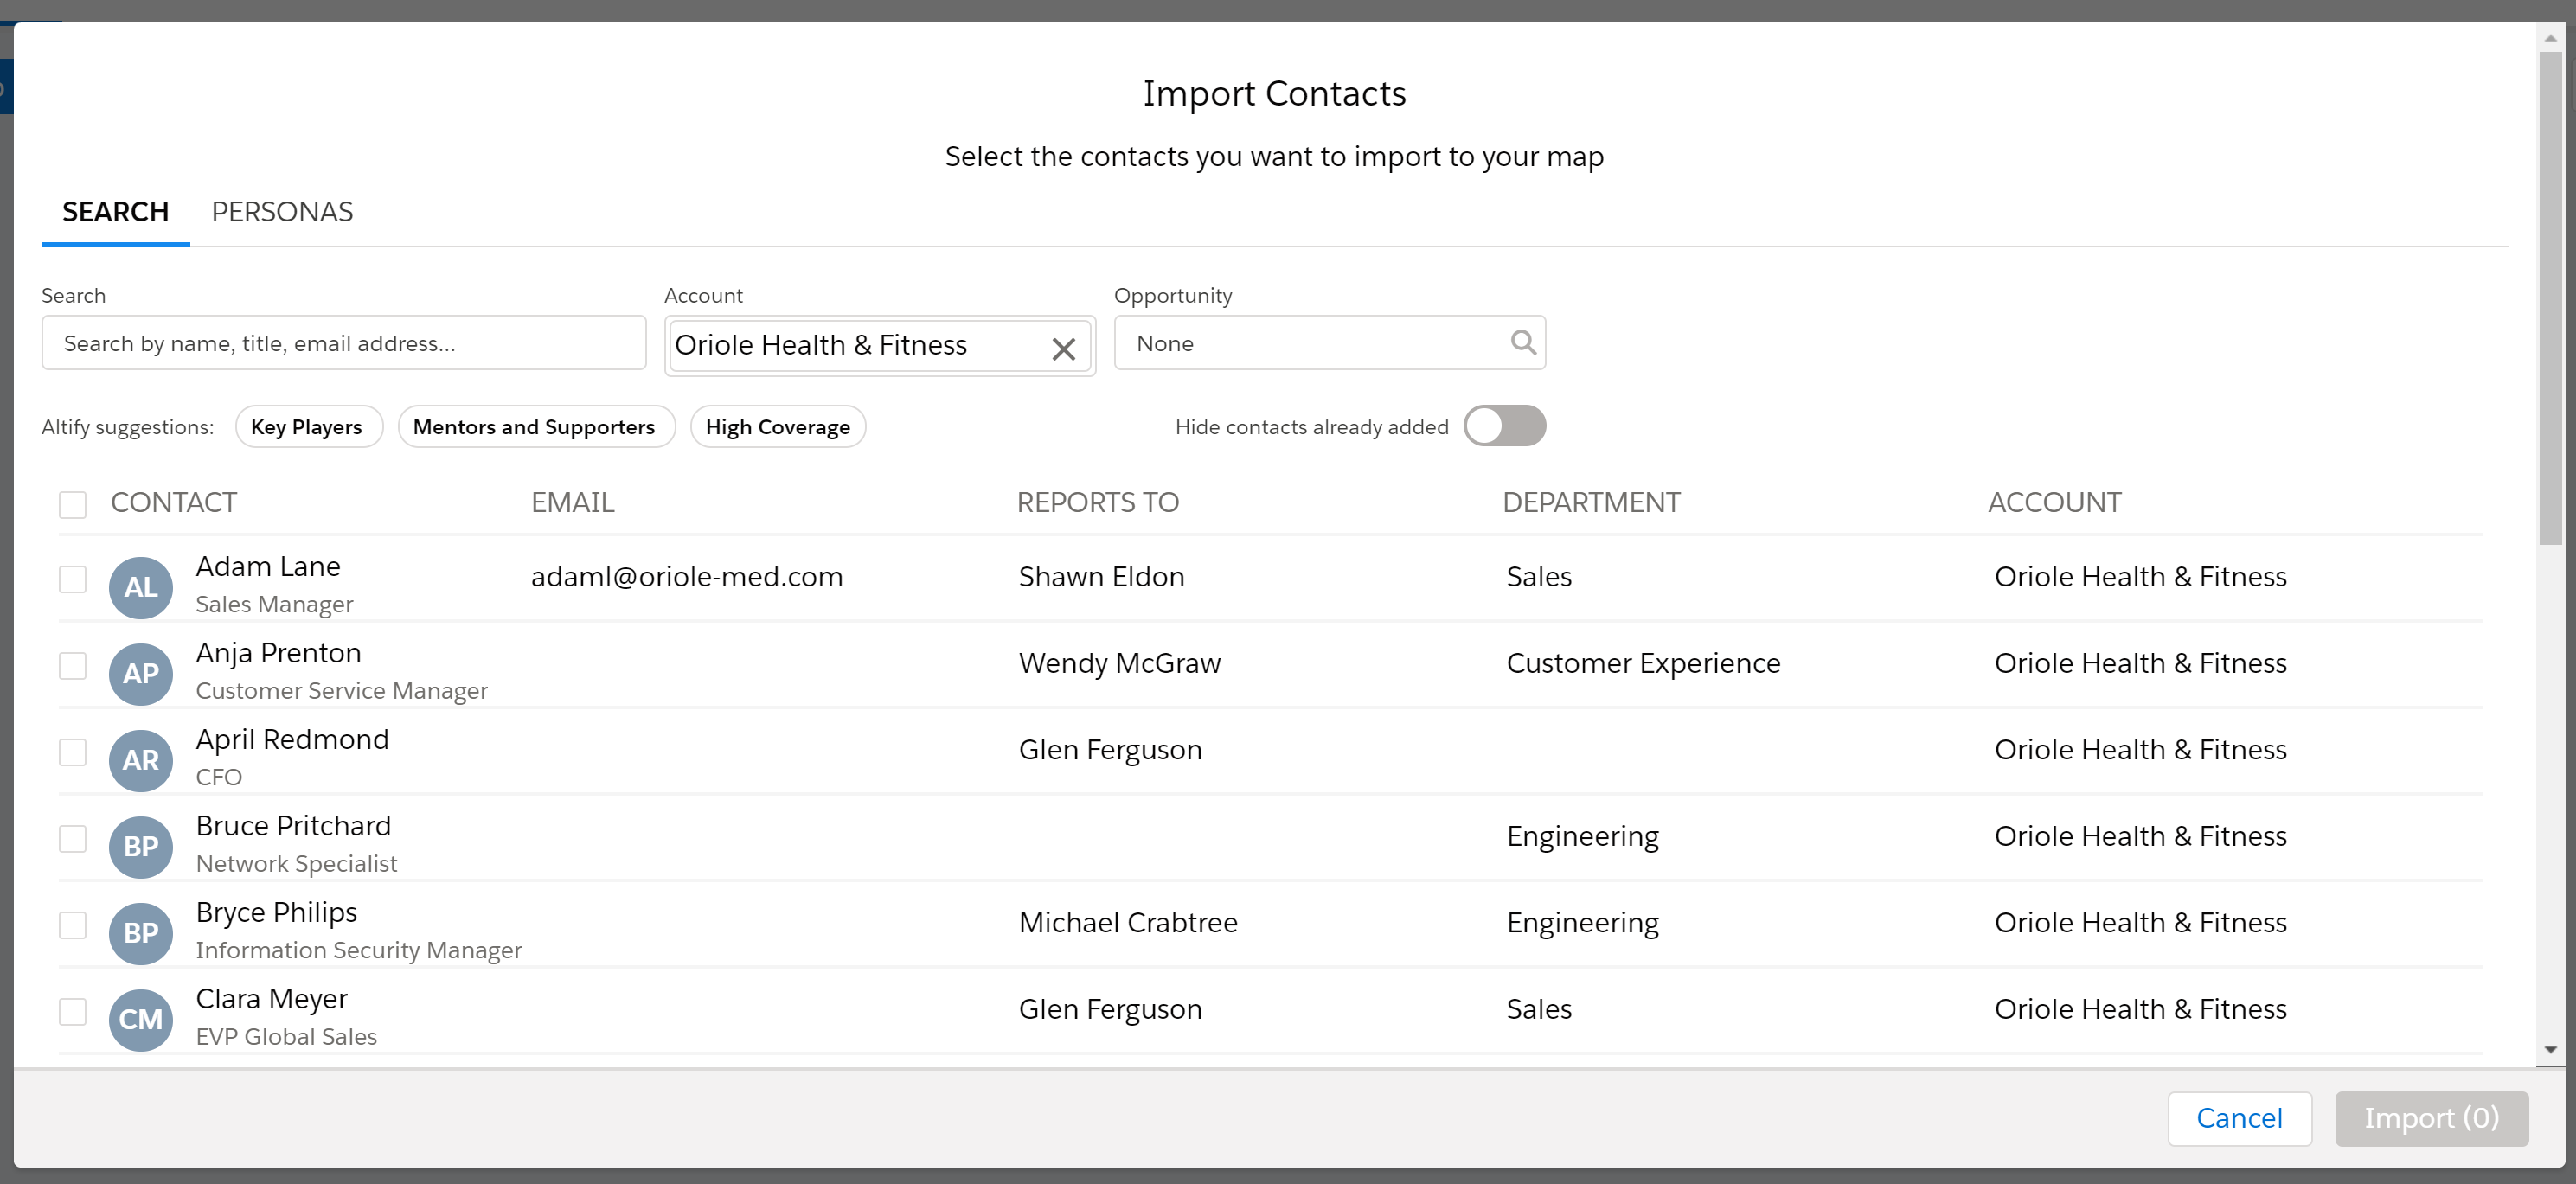Click Shawn Eldon in Reports To
The height and width of the screenshot is (1184, 2576).
pyautogui.click(x=1101, y=577)
